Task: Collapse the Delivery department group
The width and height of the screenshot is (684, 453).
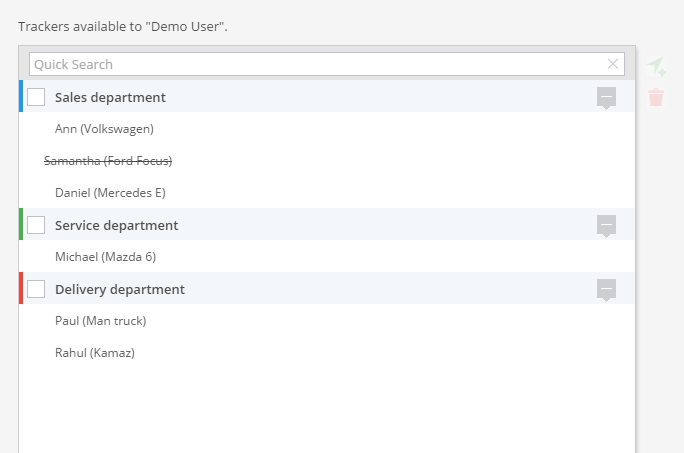Action: click(606, 289)
